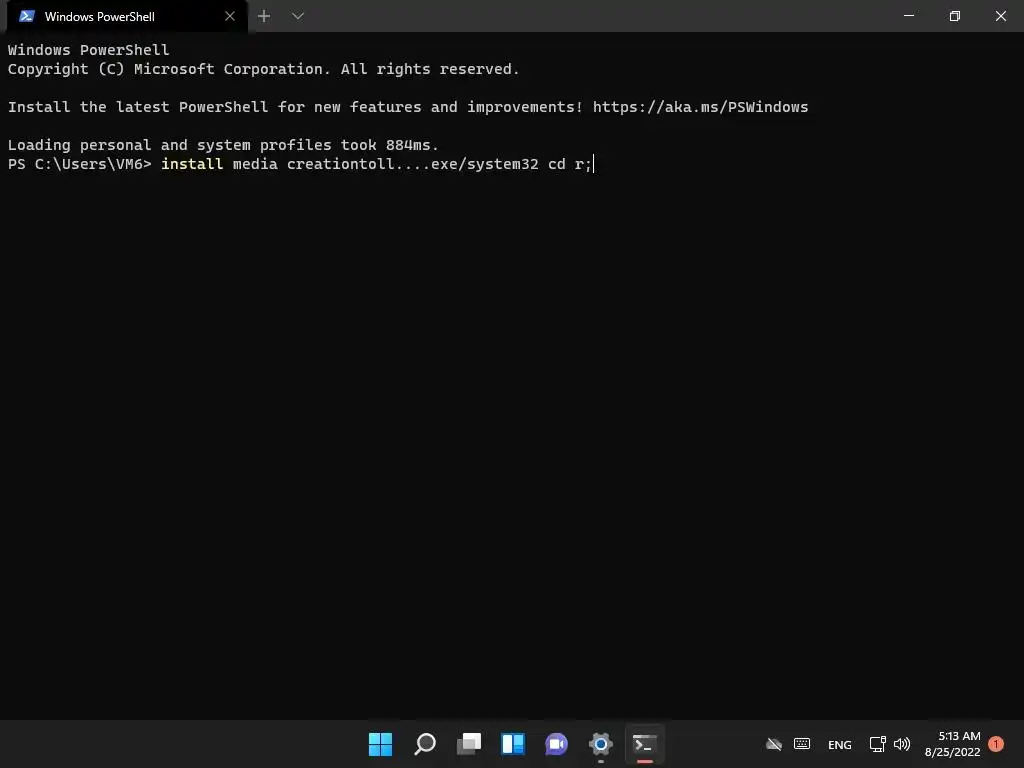
Task: Click the typed command line text
Action: (x=376, y=164)
